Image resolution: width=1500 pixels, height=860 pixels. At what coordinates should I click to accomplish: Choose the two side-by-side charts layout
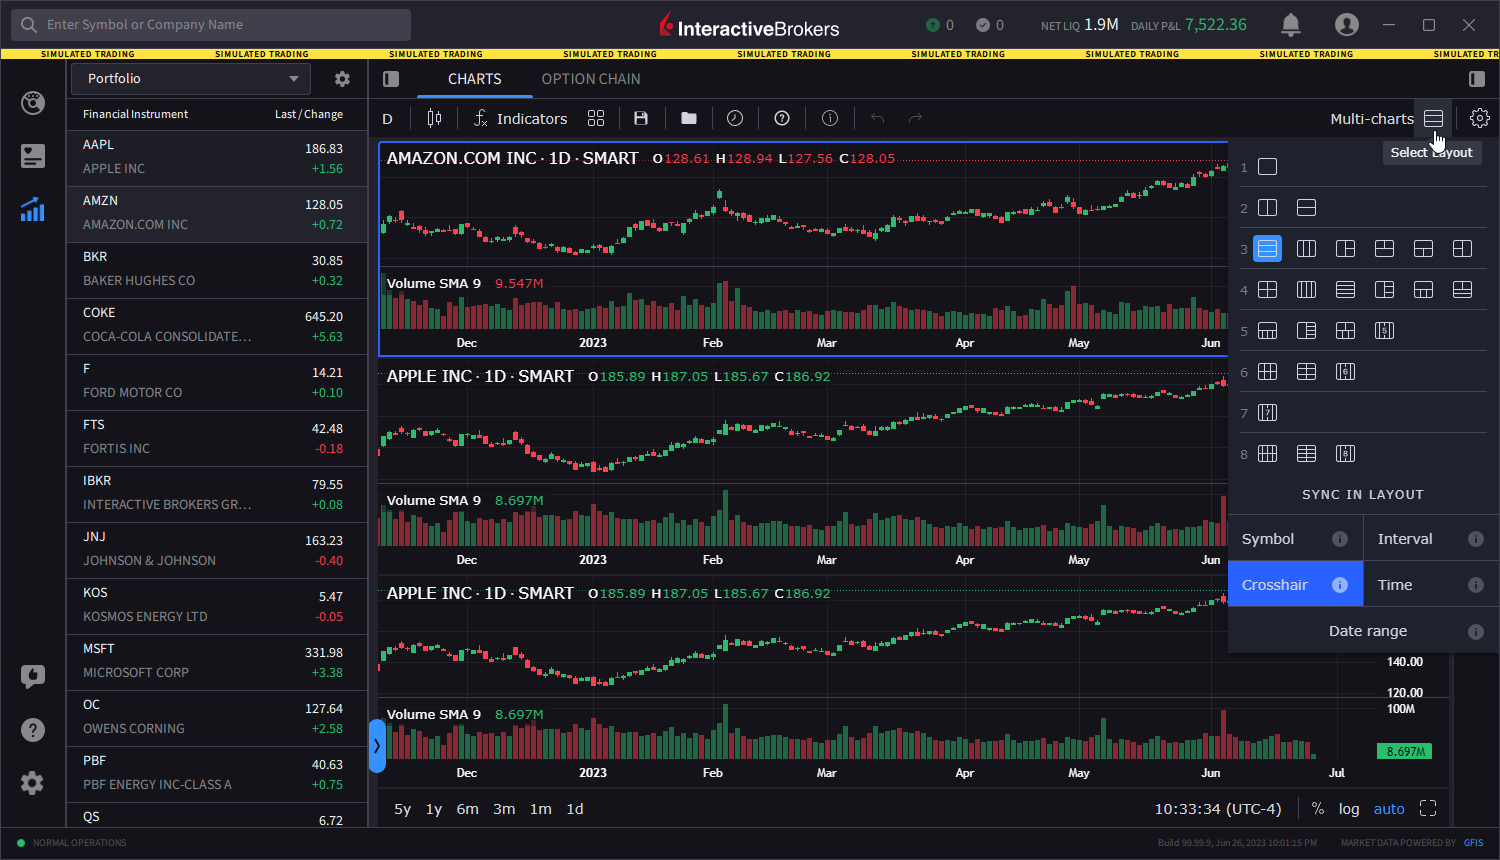[1267, 208]
